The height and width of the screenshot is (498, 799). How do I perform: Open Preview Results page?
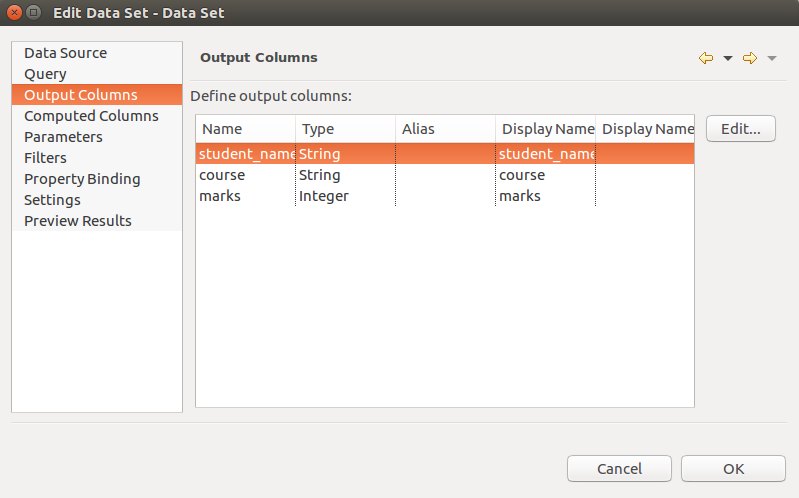point(77,221)
